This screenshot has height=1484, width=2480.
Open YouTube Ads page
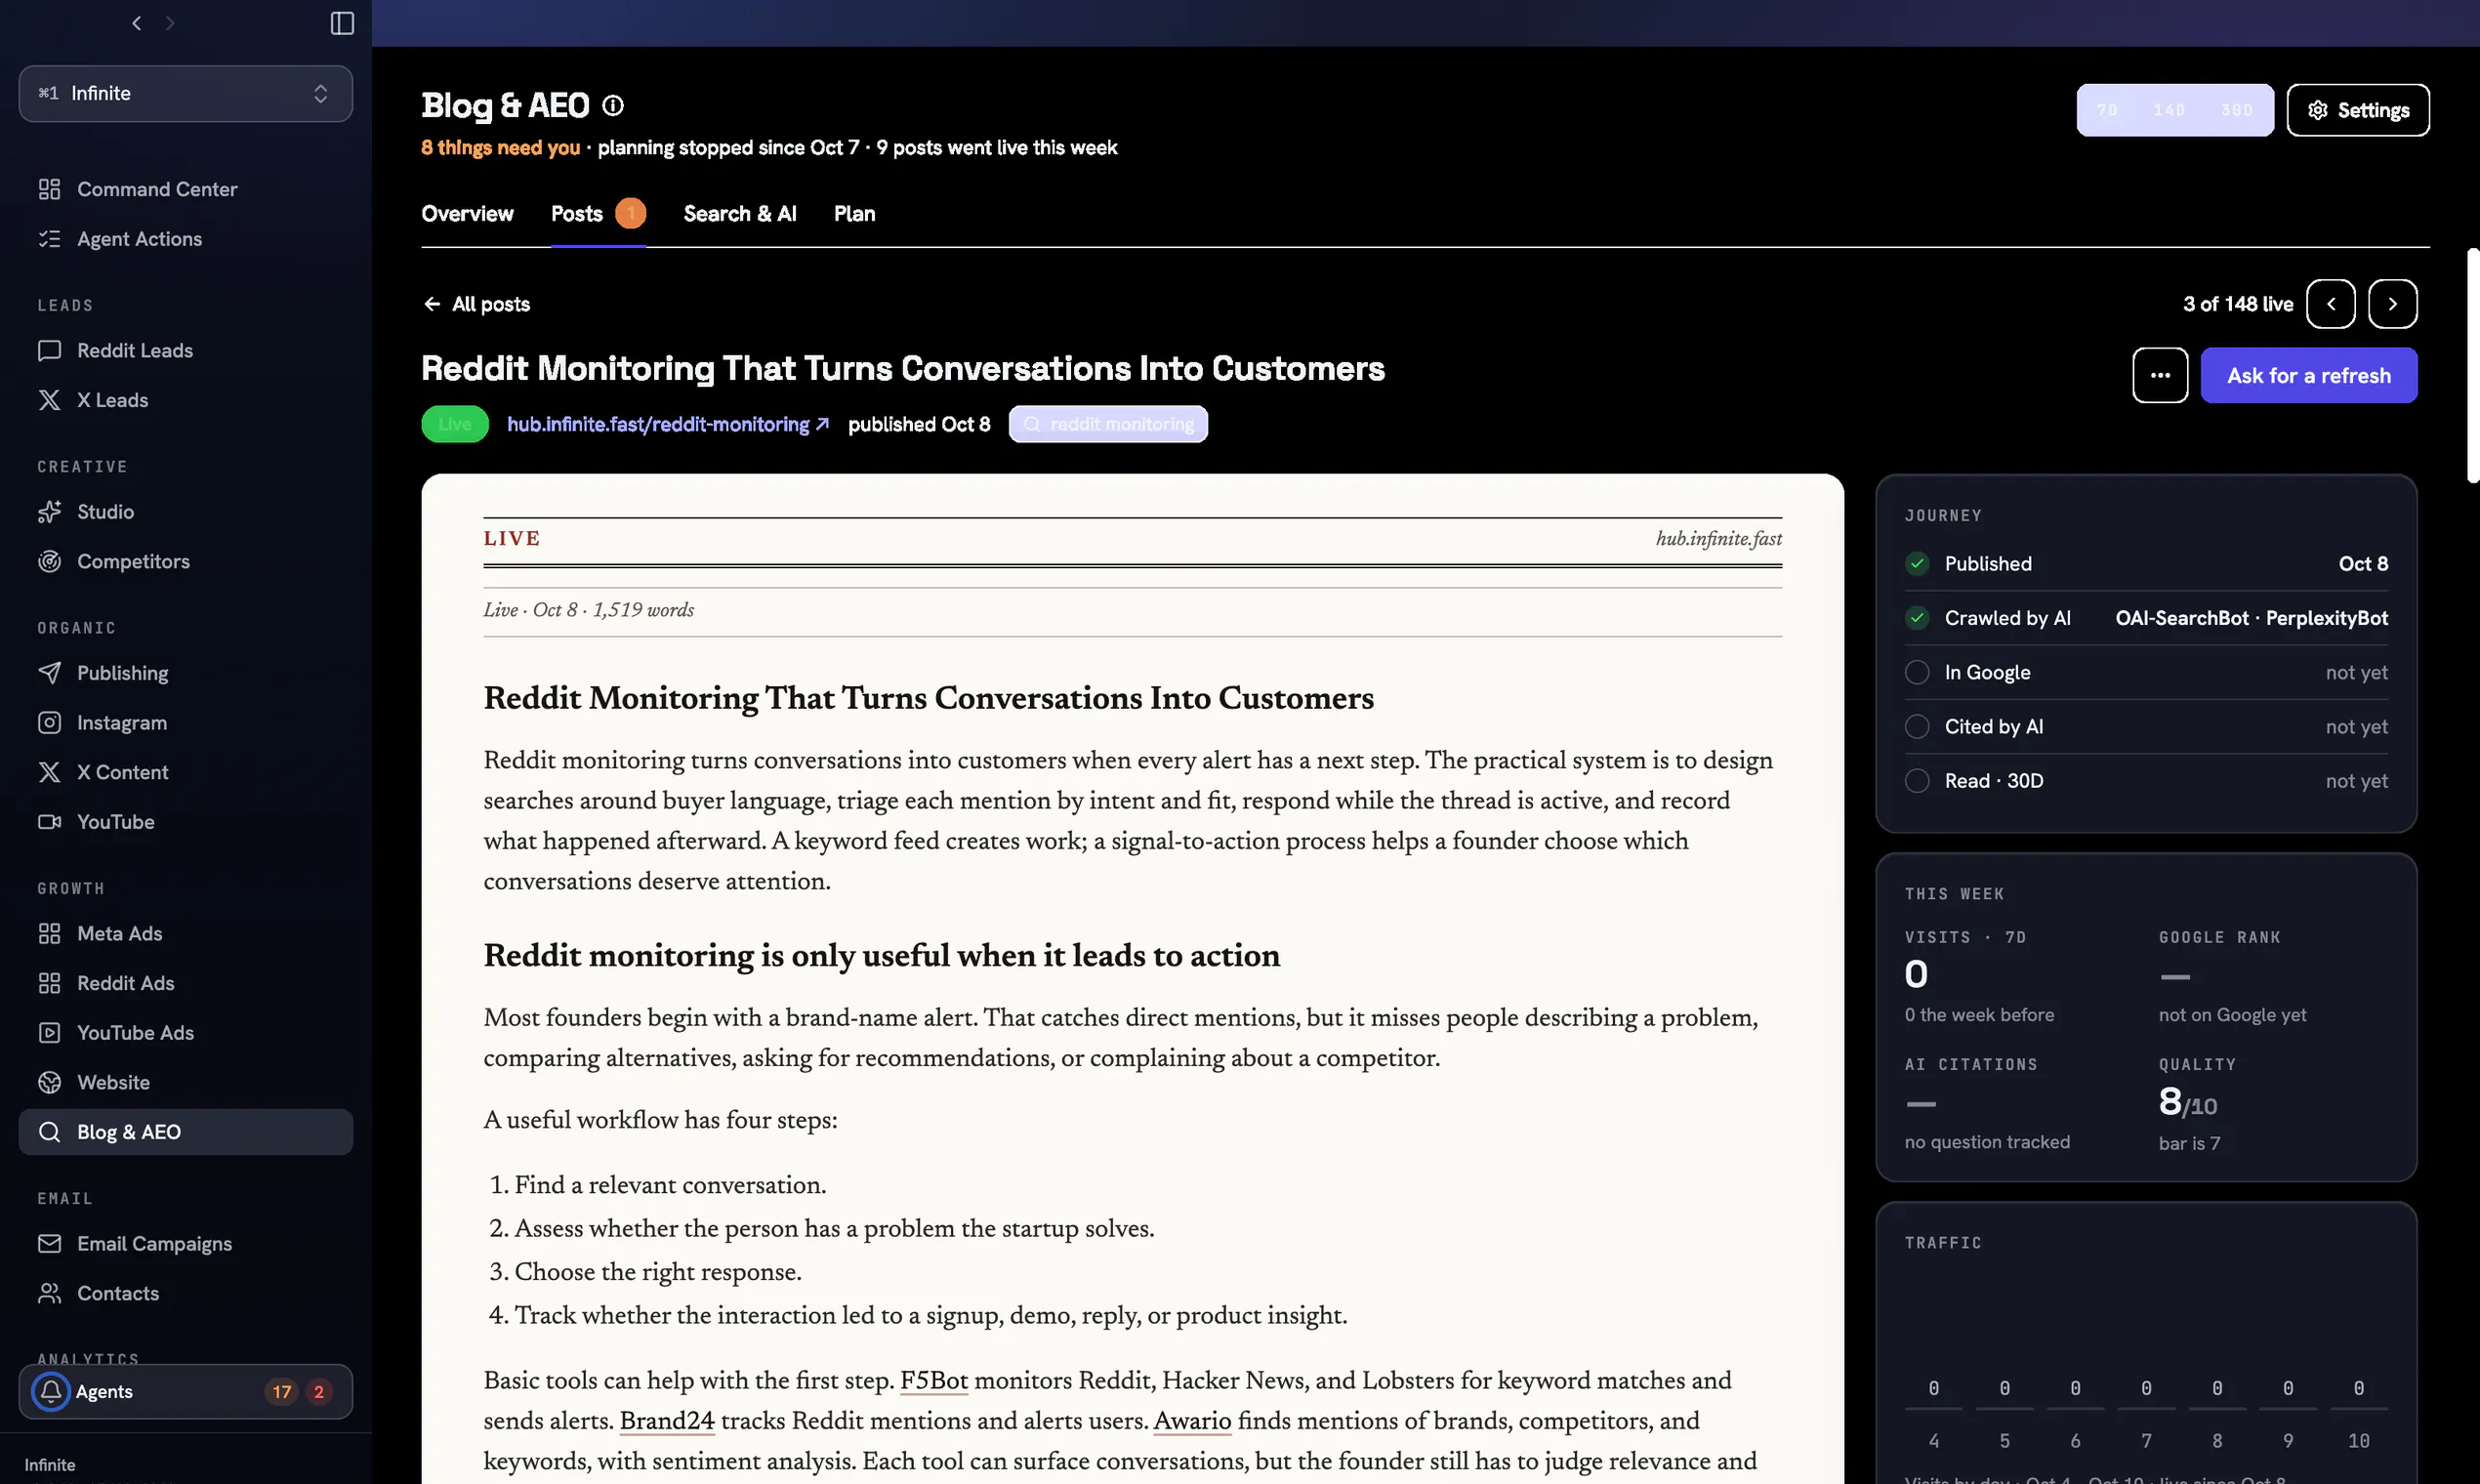(186, 1033)
